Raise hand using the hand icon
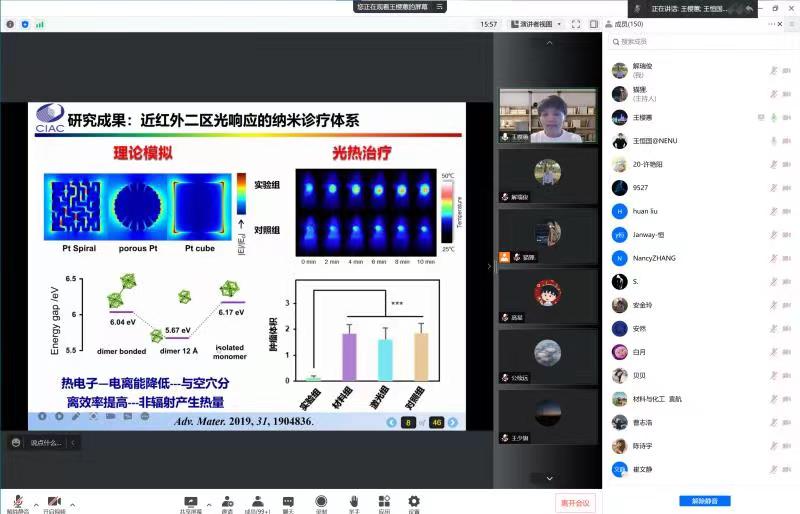Viewport: 800px width, 514px height. (353, 501)
